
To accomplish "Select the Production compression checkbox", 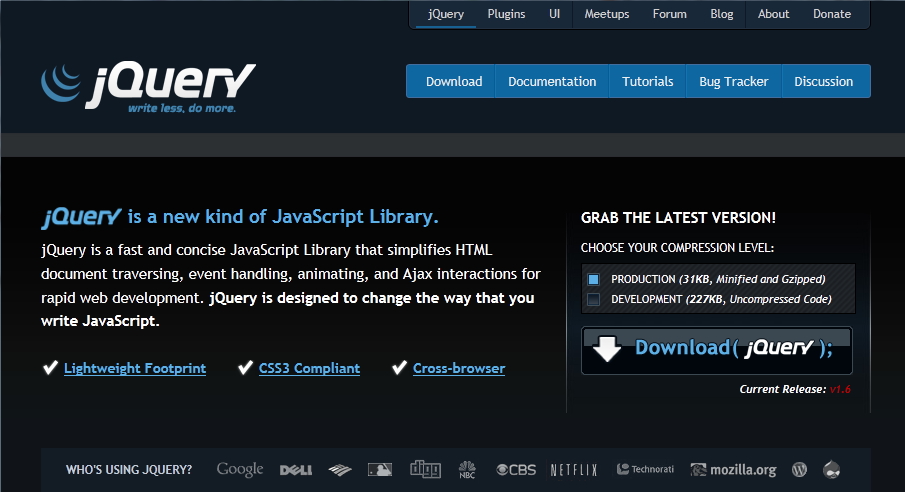I will point(593,279).
